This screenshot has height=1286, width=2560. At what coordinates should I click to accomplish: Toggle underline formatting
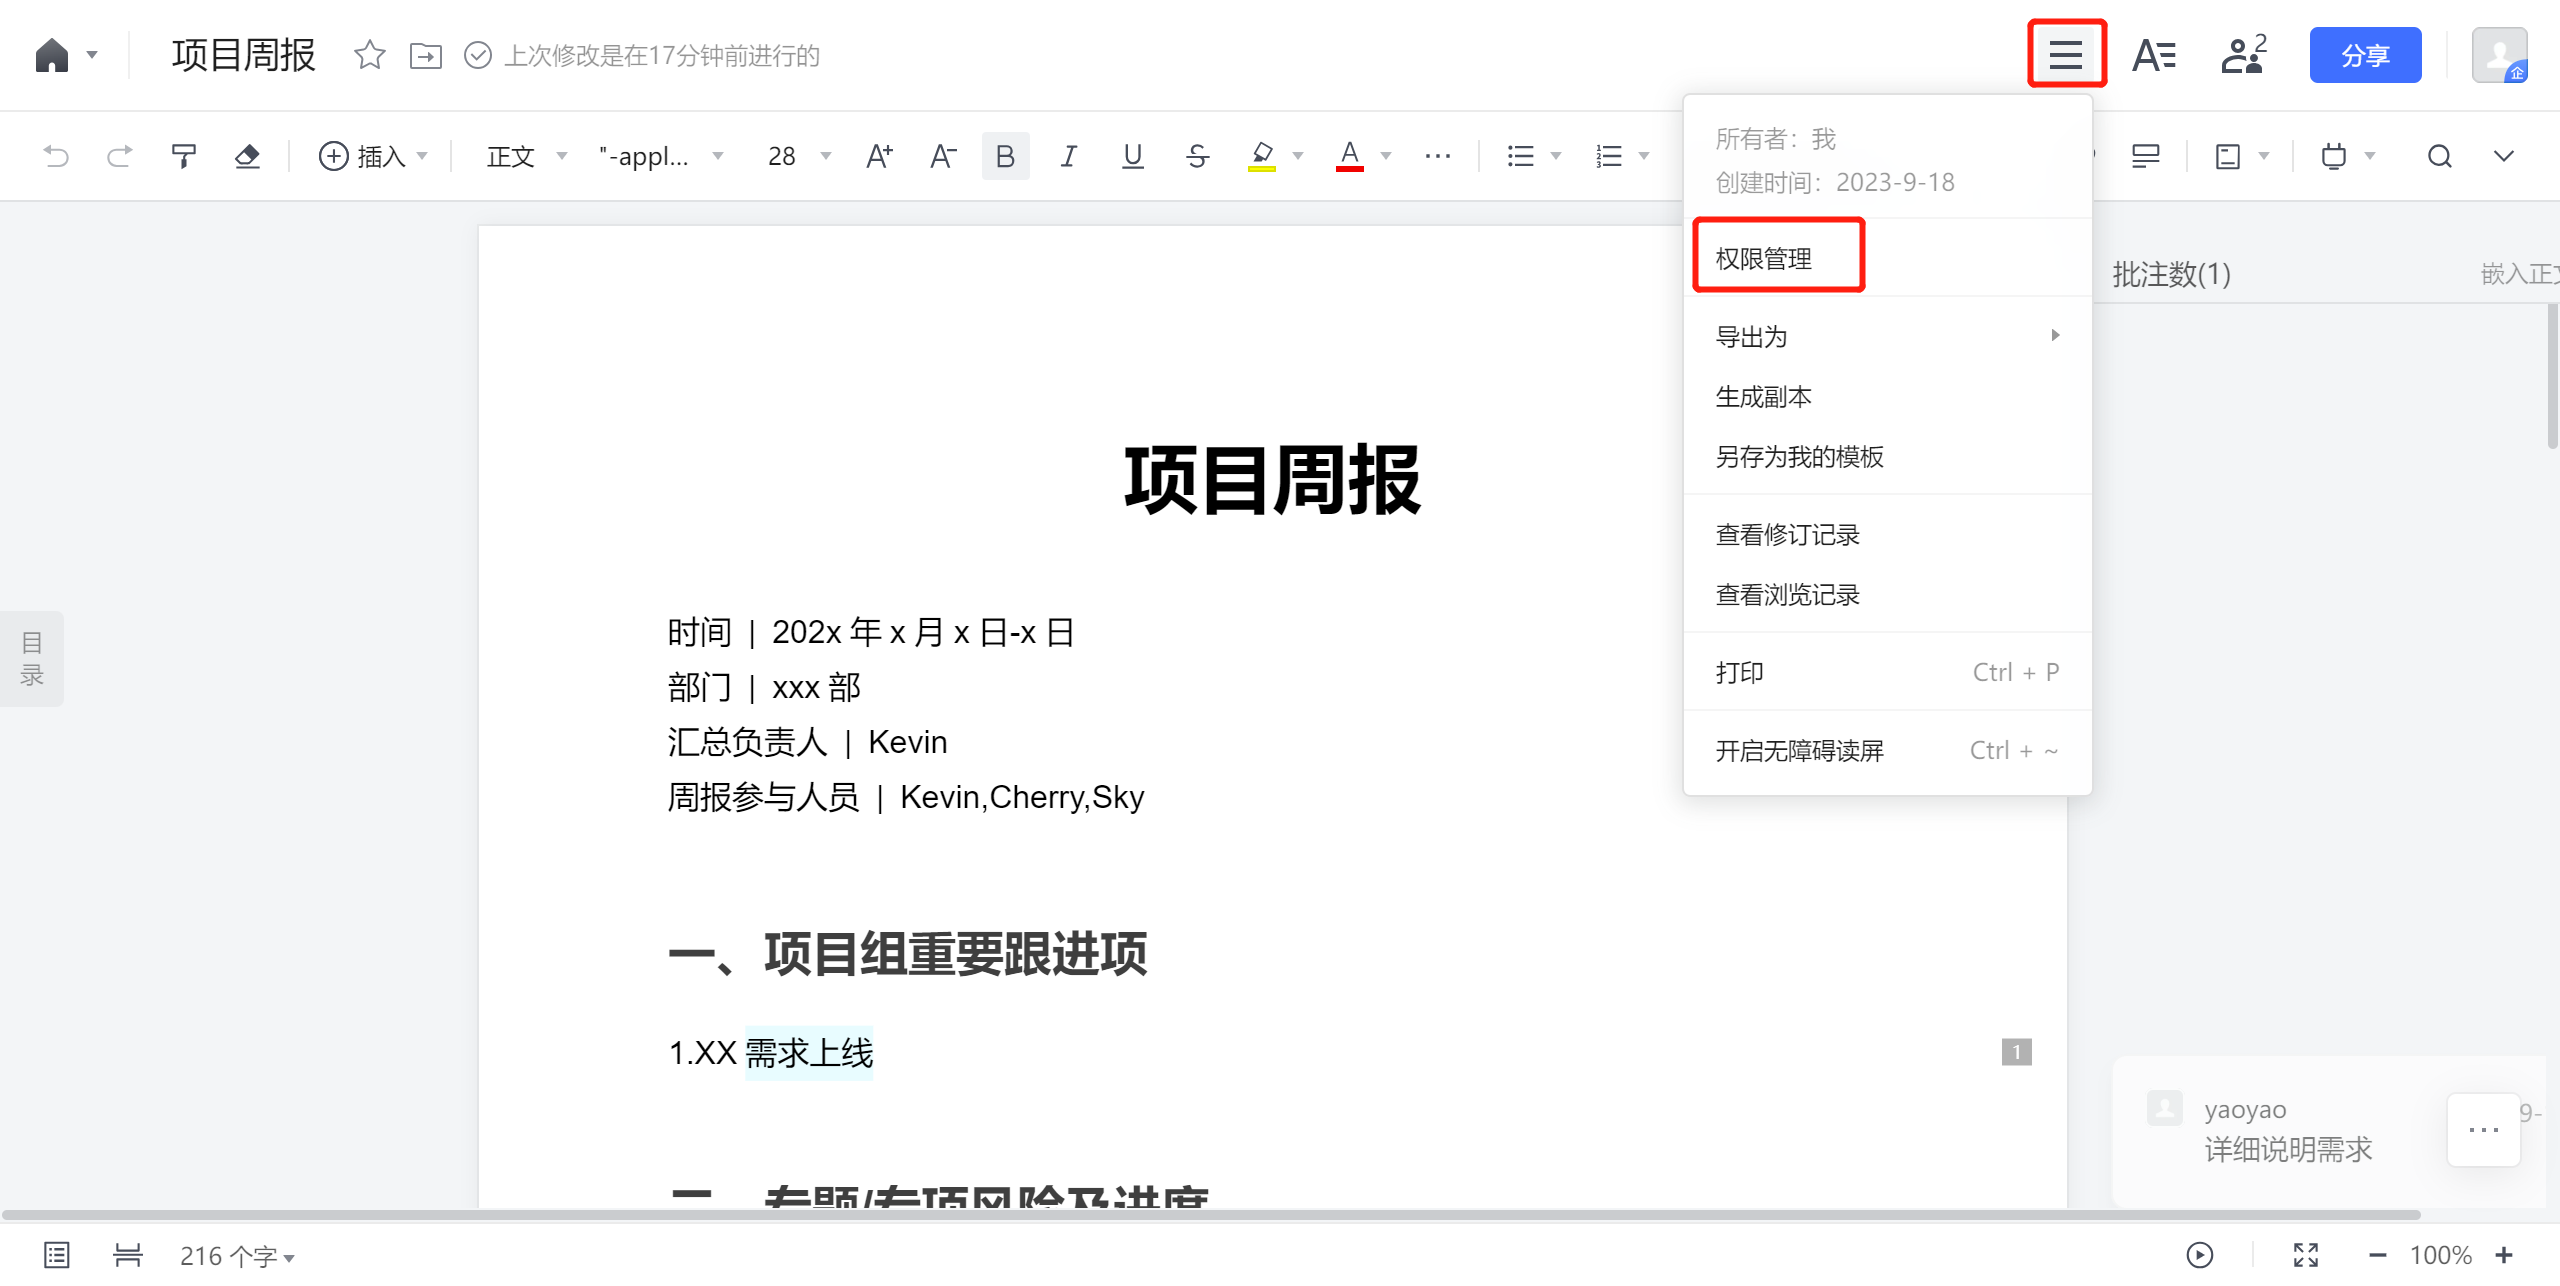pyautogui.click(x=1132, y=156)
